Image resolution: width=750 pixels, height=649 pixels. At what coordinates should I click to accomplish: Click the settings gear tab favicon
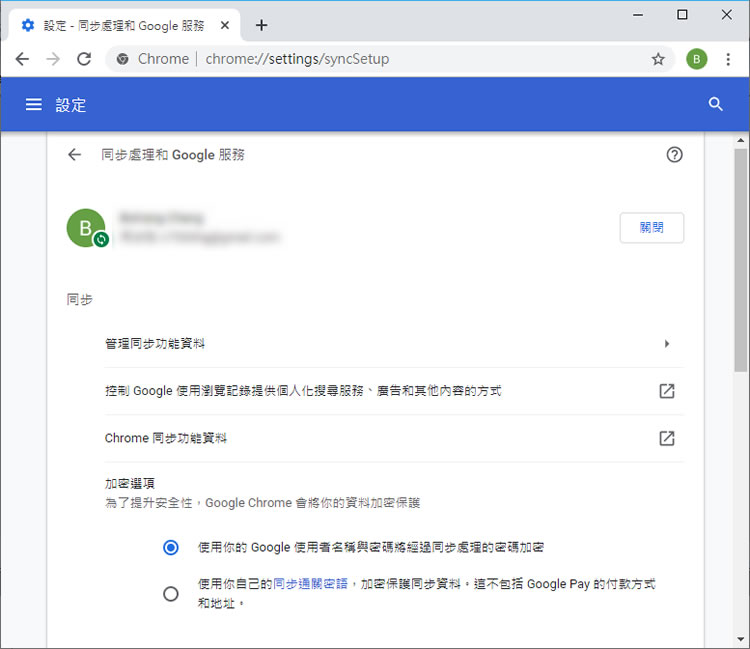(x=28, y=25)
